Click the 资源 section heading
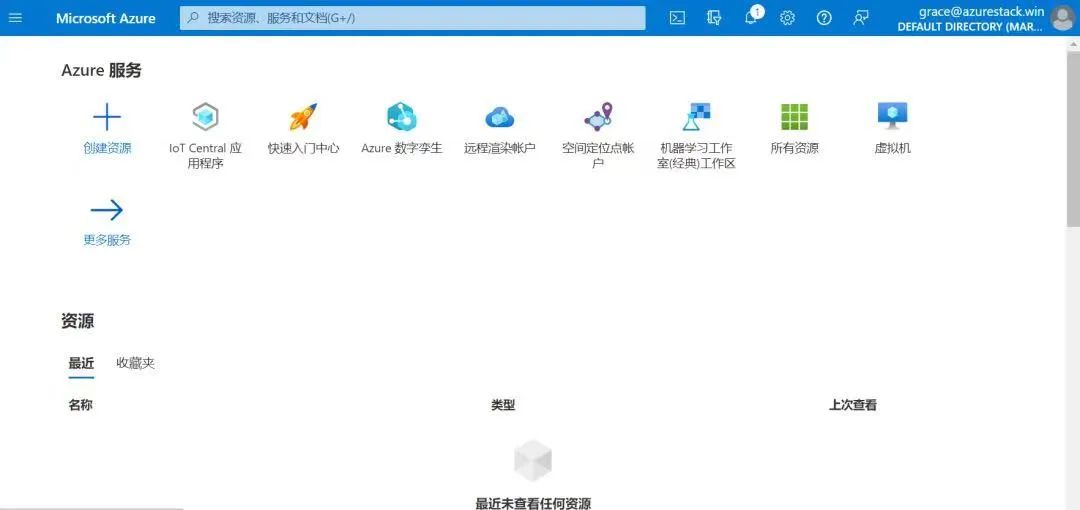 (78, 321)
